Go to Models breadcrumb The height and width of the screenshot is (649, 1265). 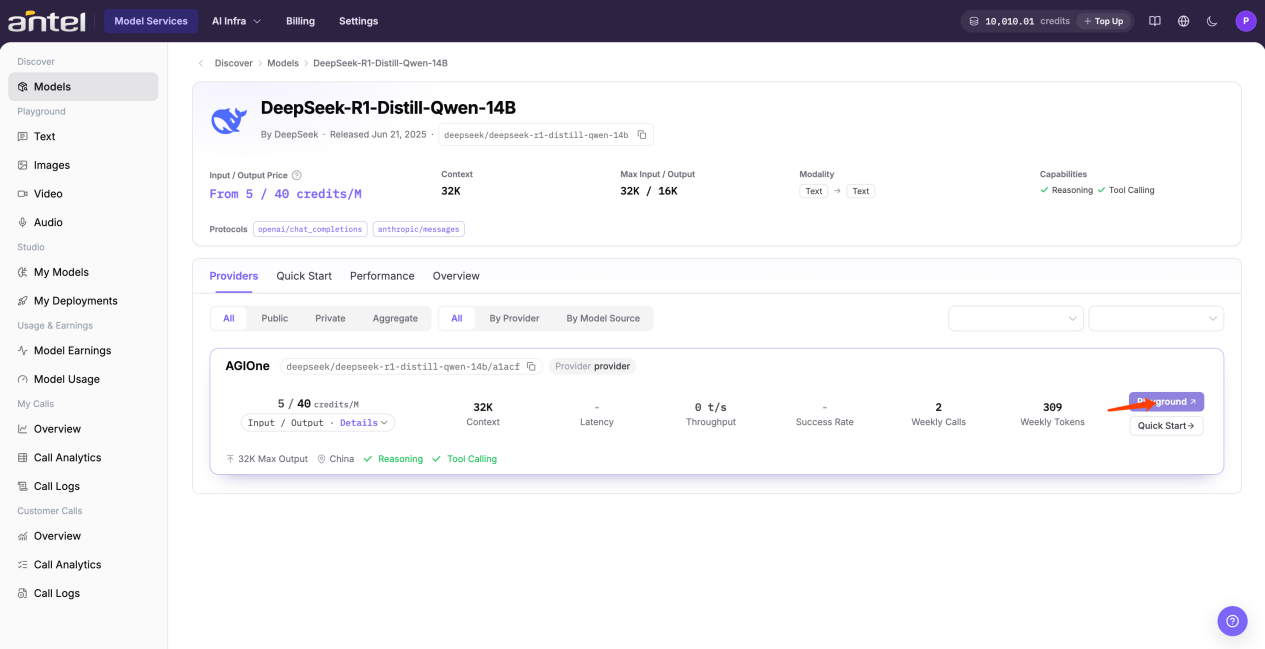283,63
